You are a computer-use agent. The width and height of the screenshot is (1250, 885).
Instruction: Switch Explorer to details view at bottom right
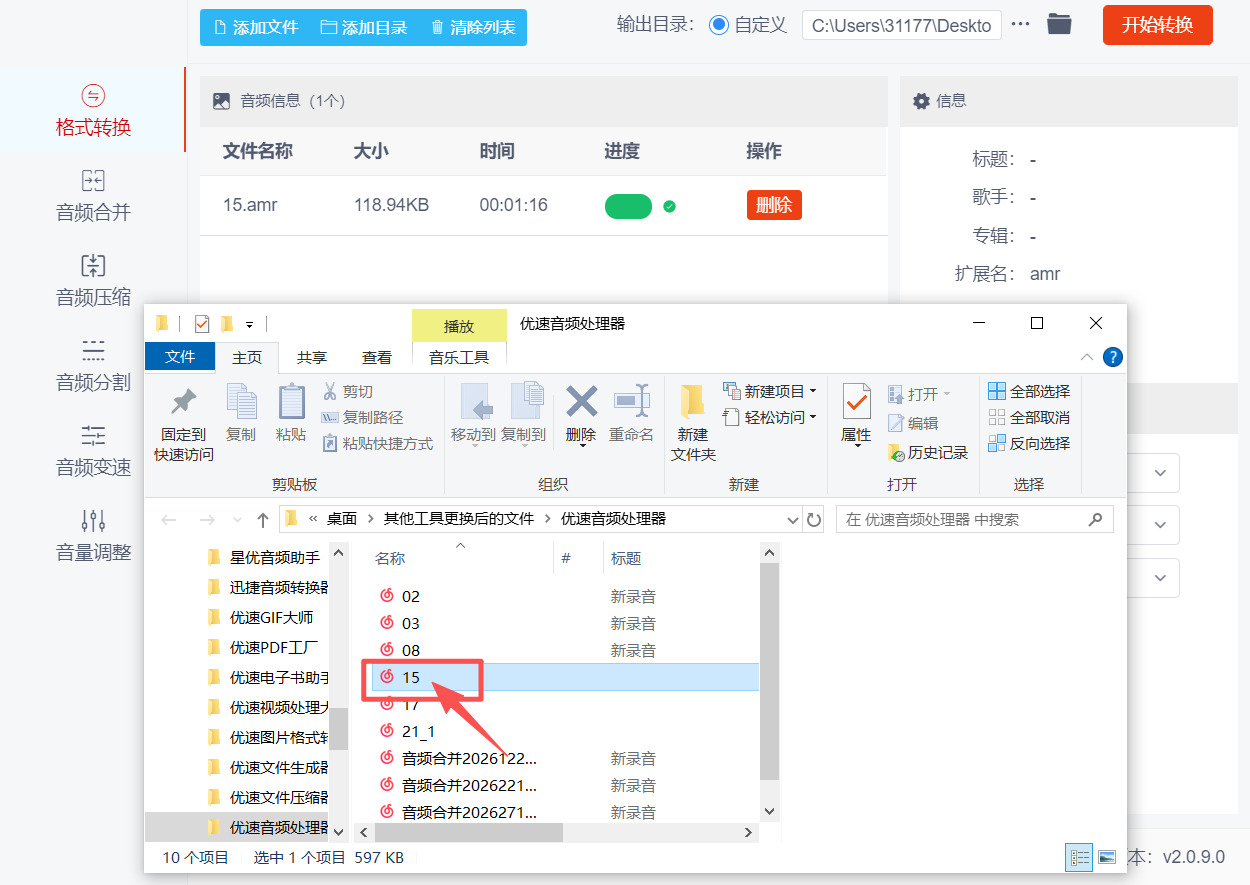click(1079, 857)
